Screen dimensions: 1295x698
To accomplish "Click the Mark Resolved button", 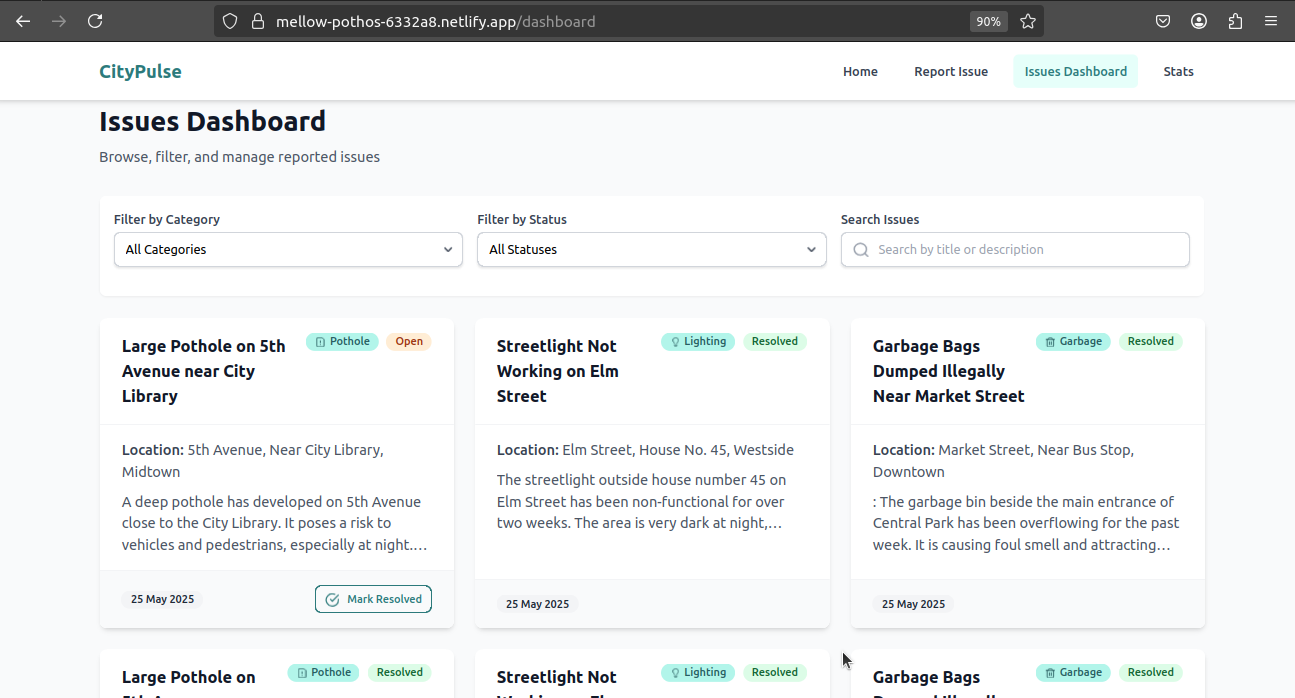I will [373, 599].
